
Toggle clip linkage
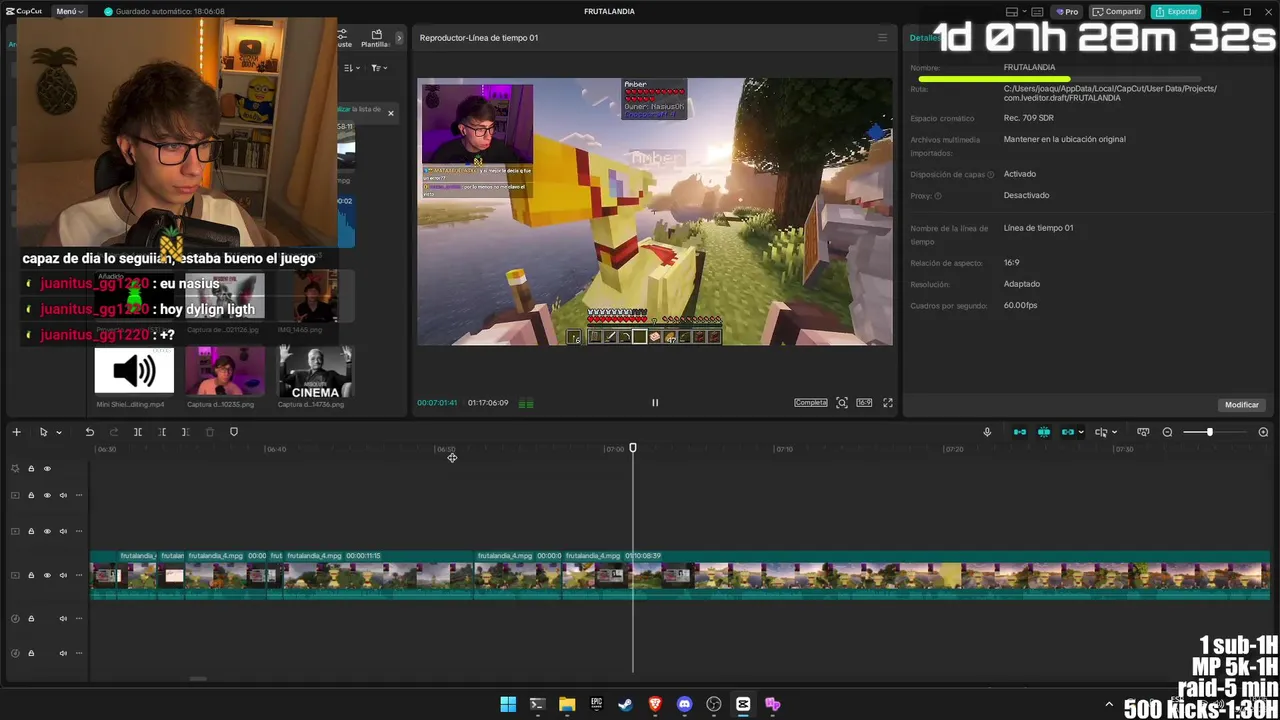(x=1067, y=432)
